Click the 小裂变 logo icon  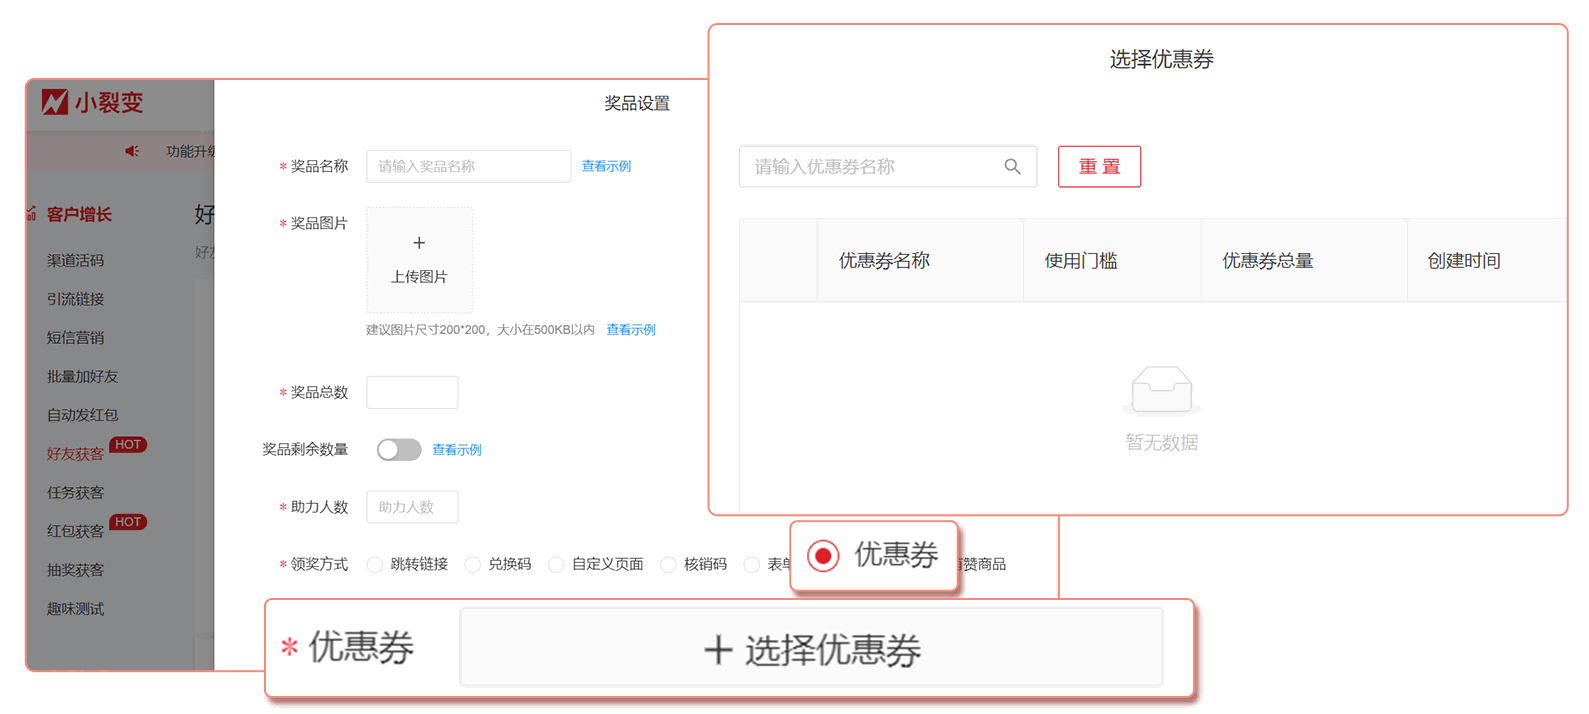(x=54, y=102)
